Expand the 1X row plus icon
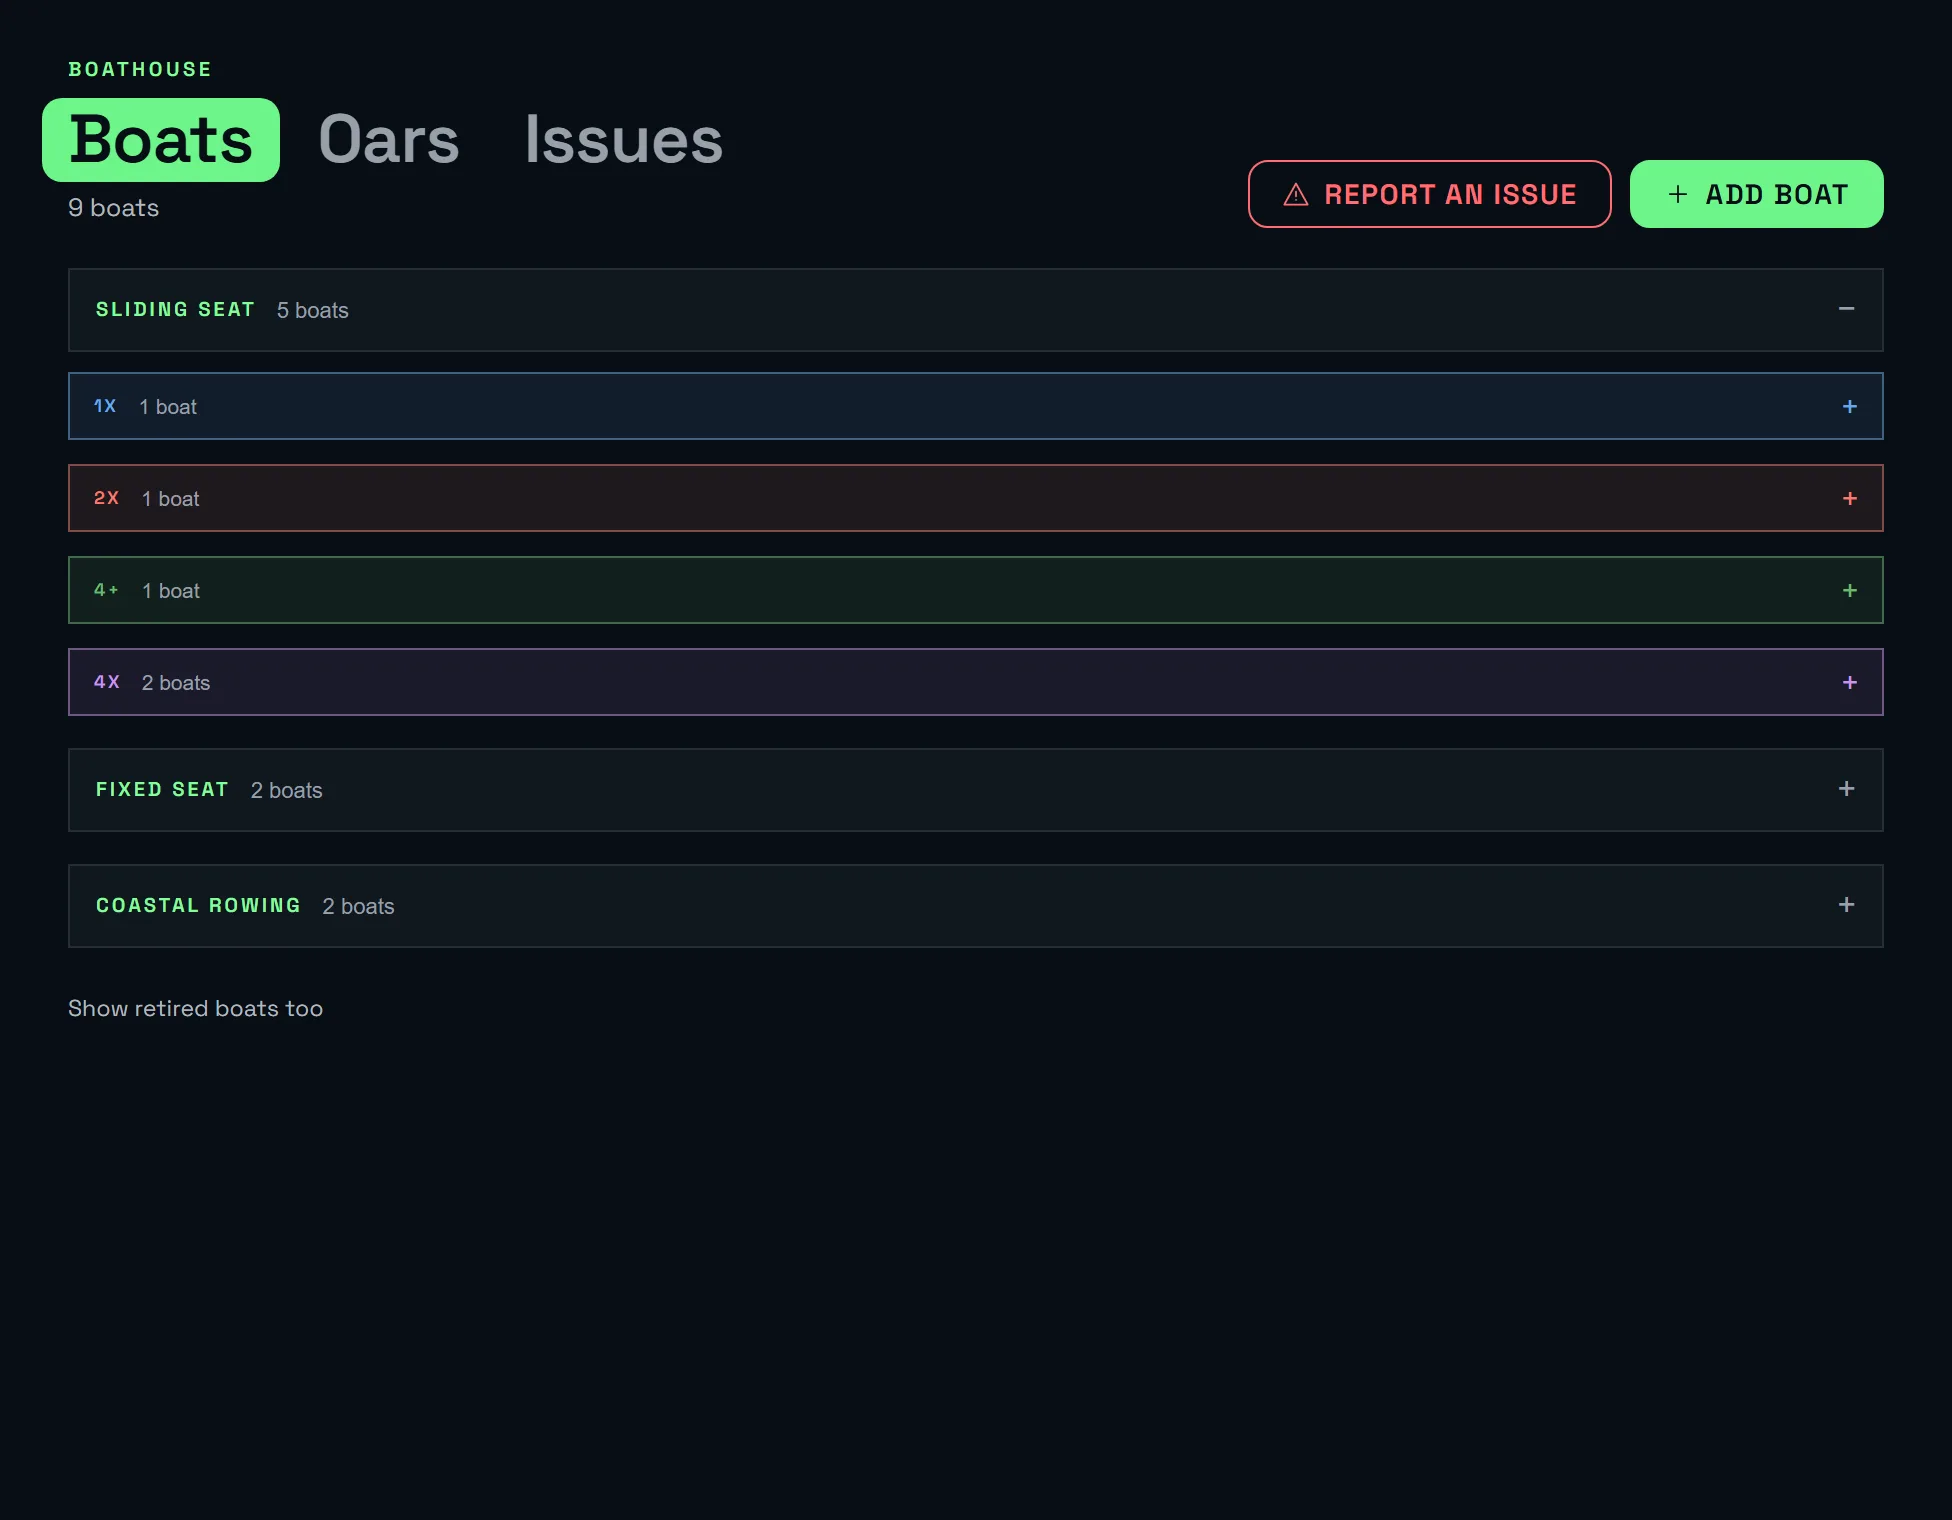1952x1520 pixels. (x=1849, y=406)
